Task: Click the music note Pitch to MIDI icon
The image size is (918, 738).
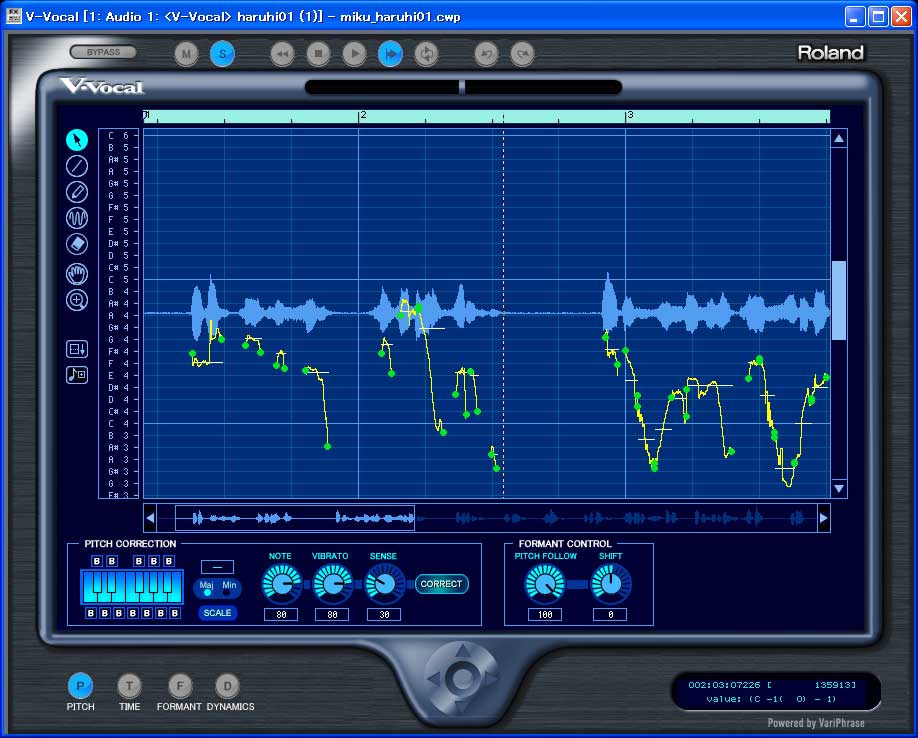Action: pyautogui.click(x=77, y=375)
